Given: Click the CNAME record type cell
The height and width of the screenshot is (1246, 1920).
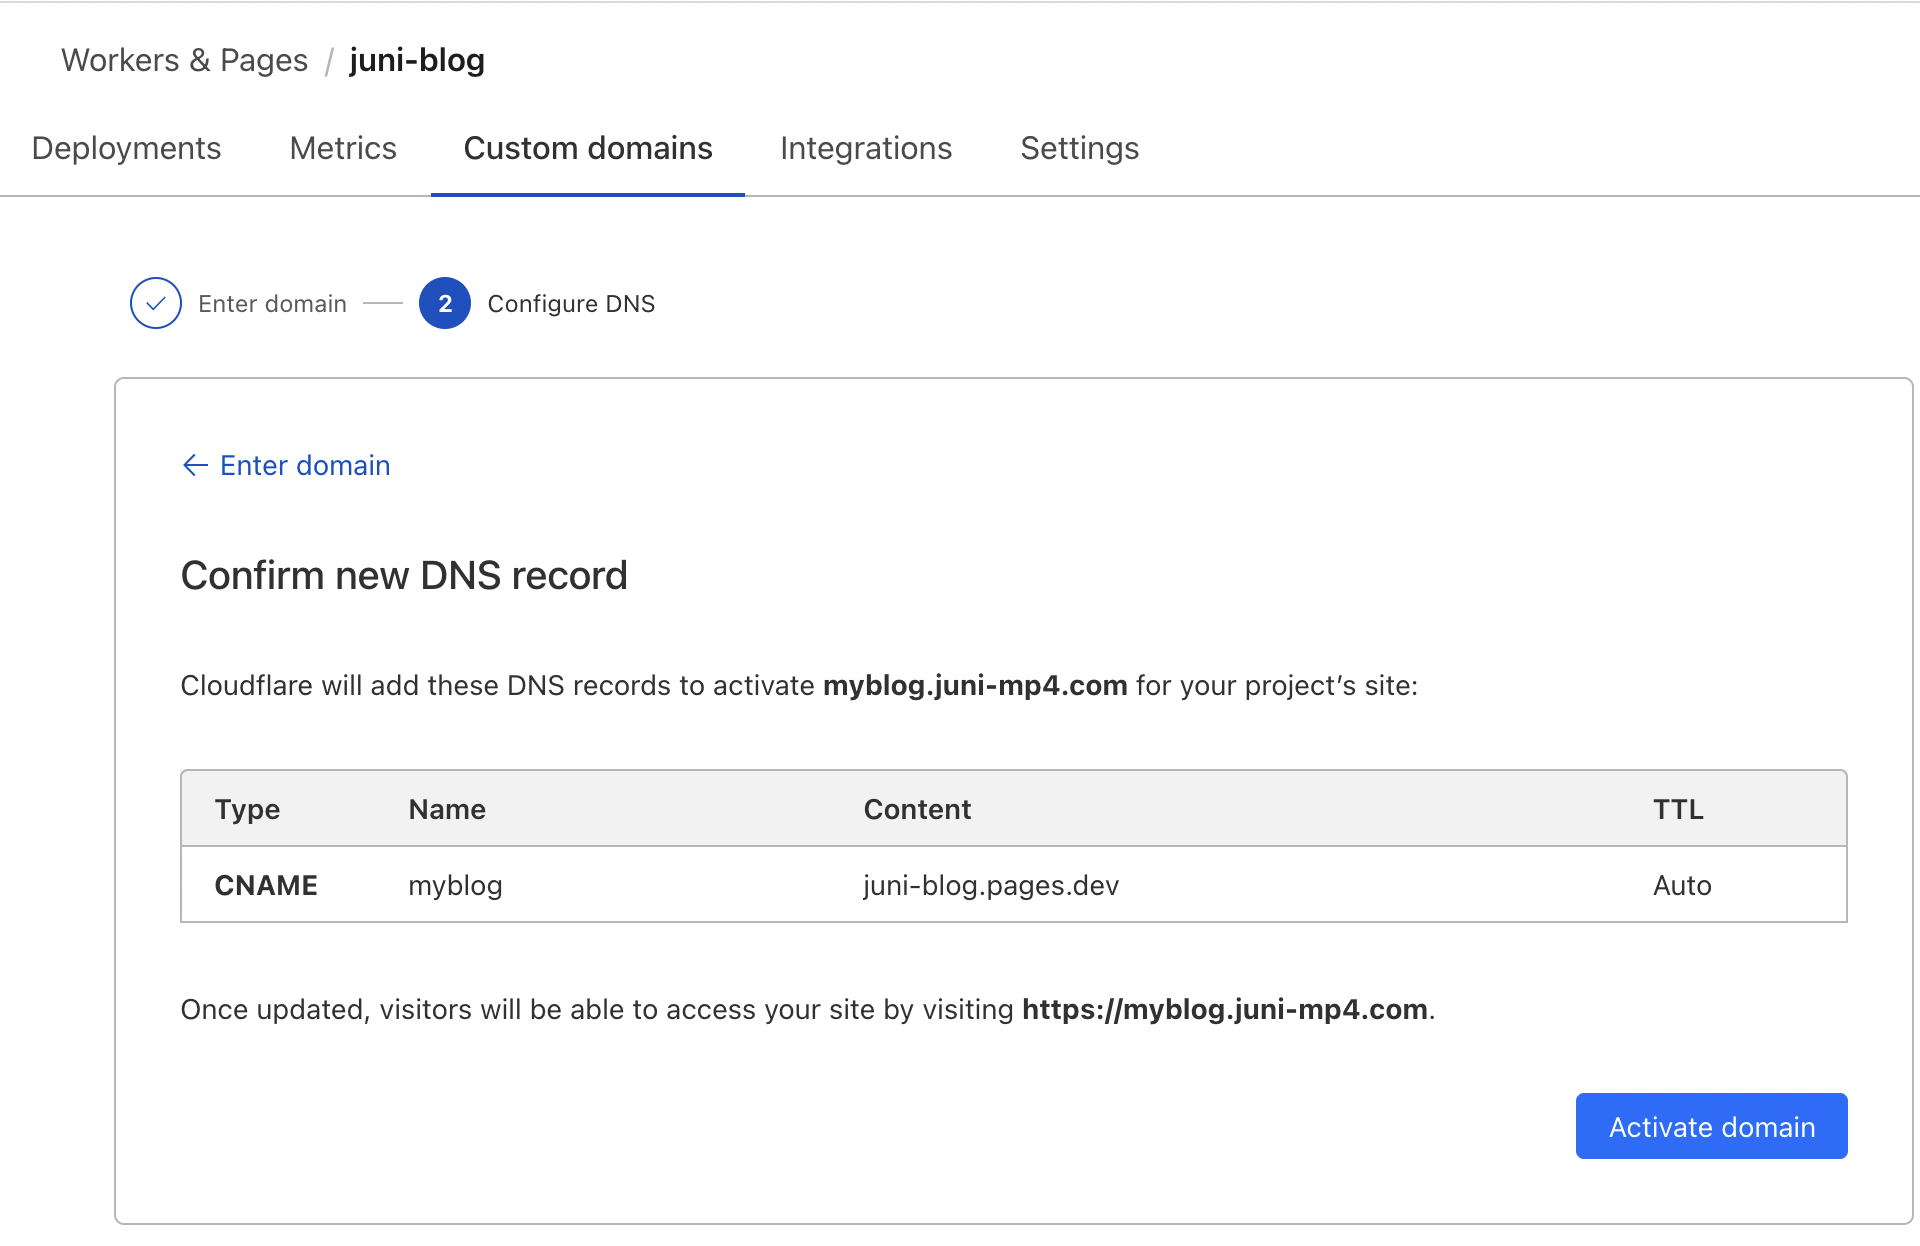Looking at the screenshot, I should (266, 885).
